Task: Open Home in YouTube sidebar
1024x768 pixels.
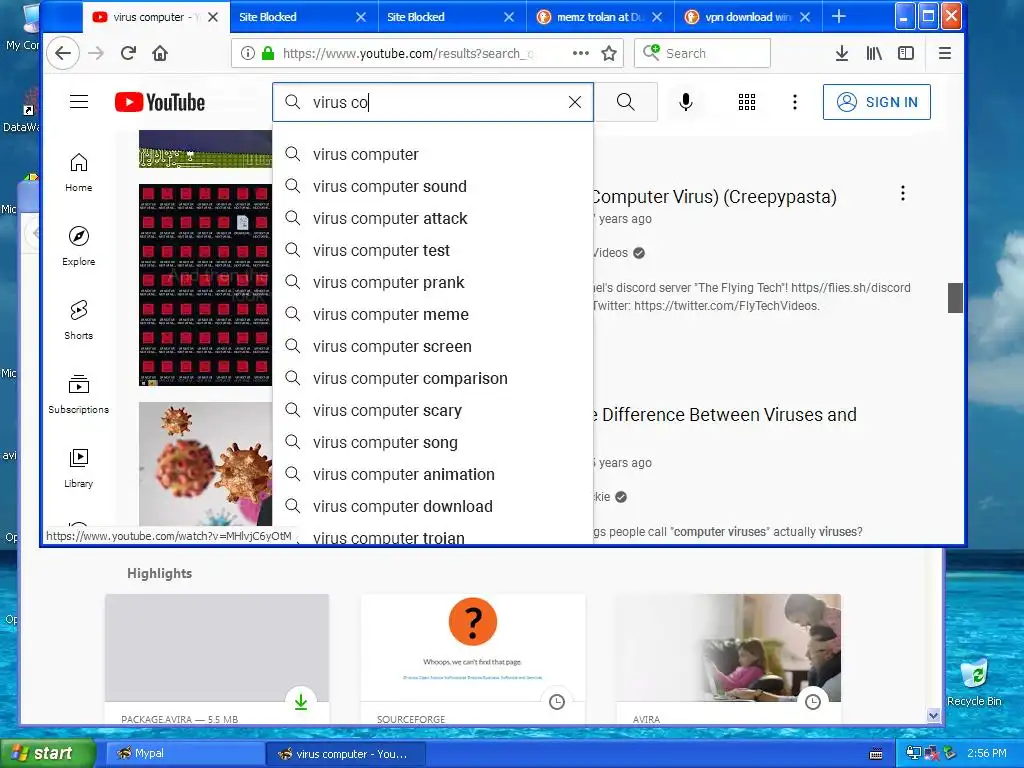Action: [78, 172]
